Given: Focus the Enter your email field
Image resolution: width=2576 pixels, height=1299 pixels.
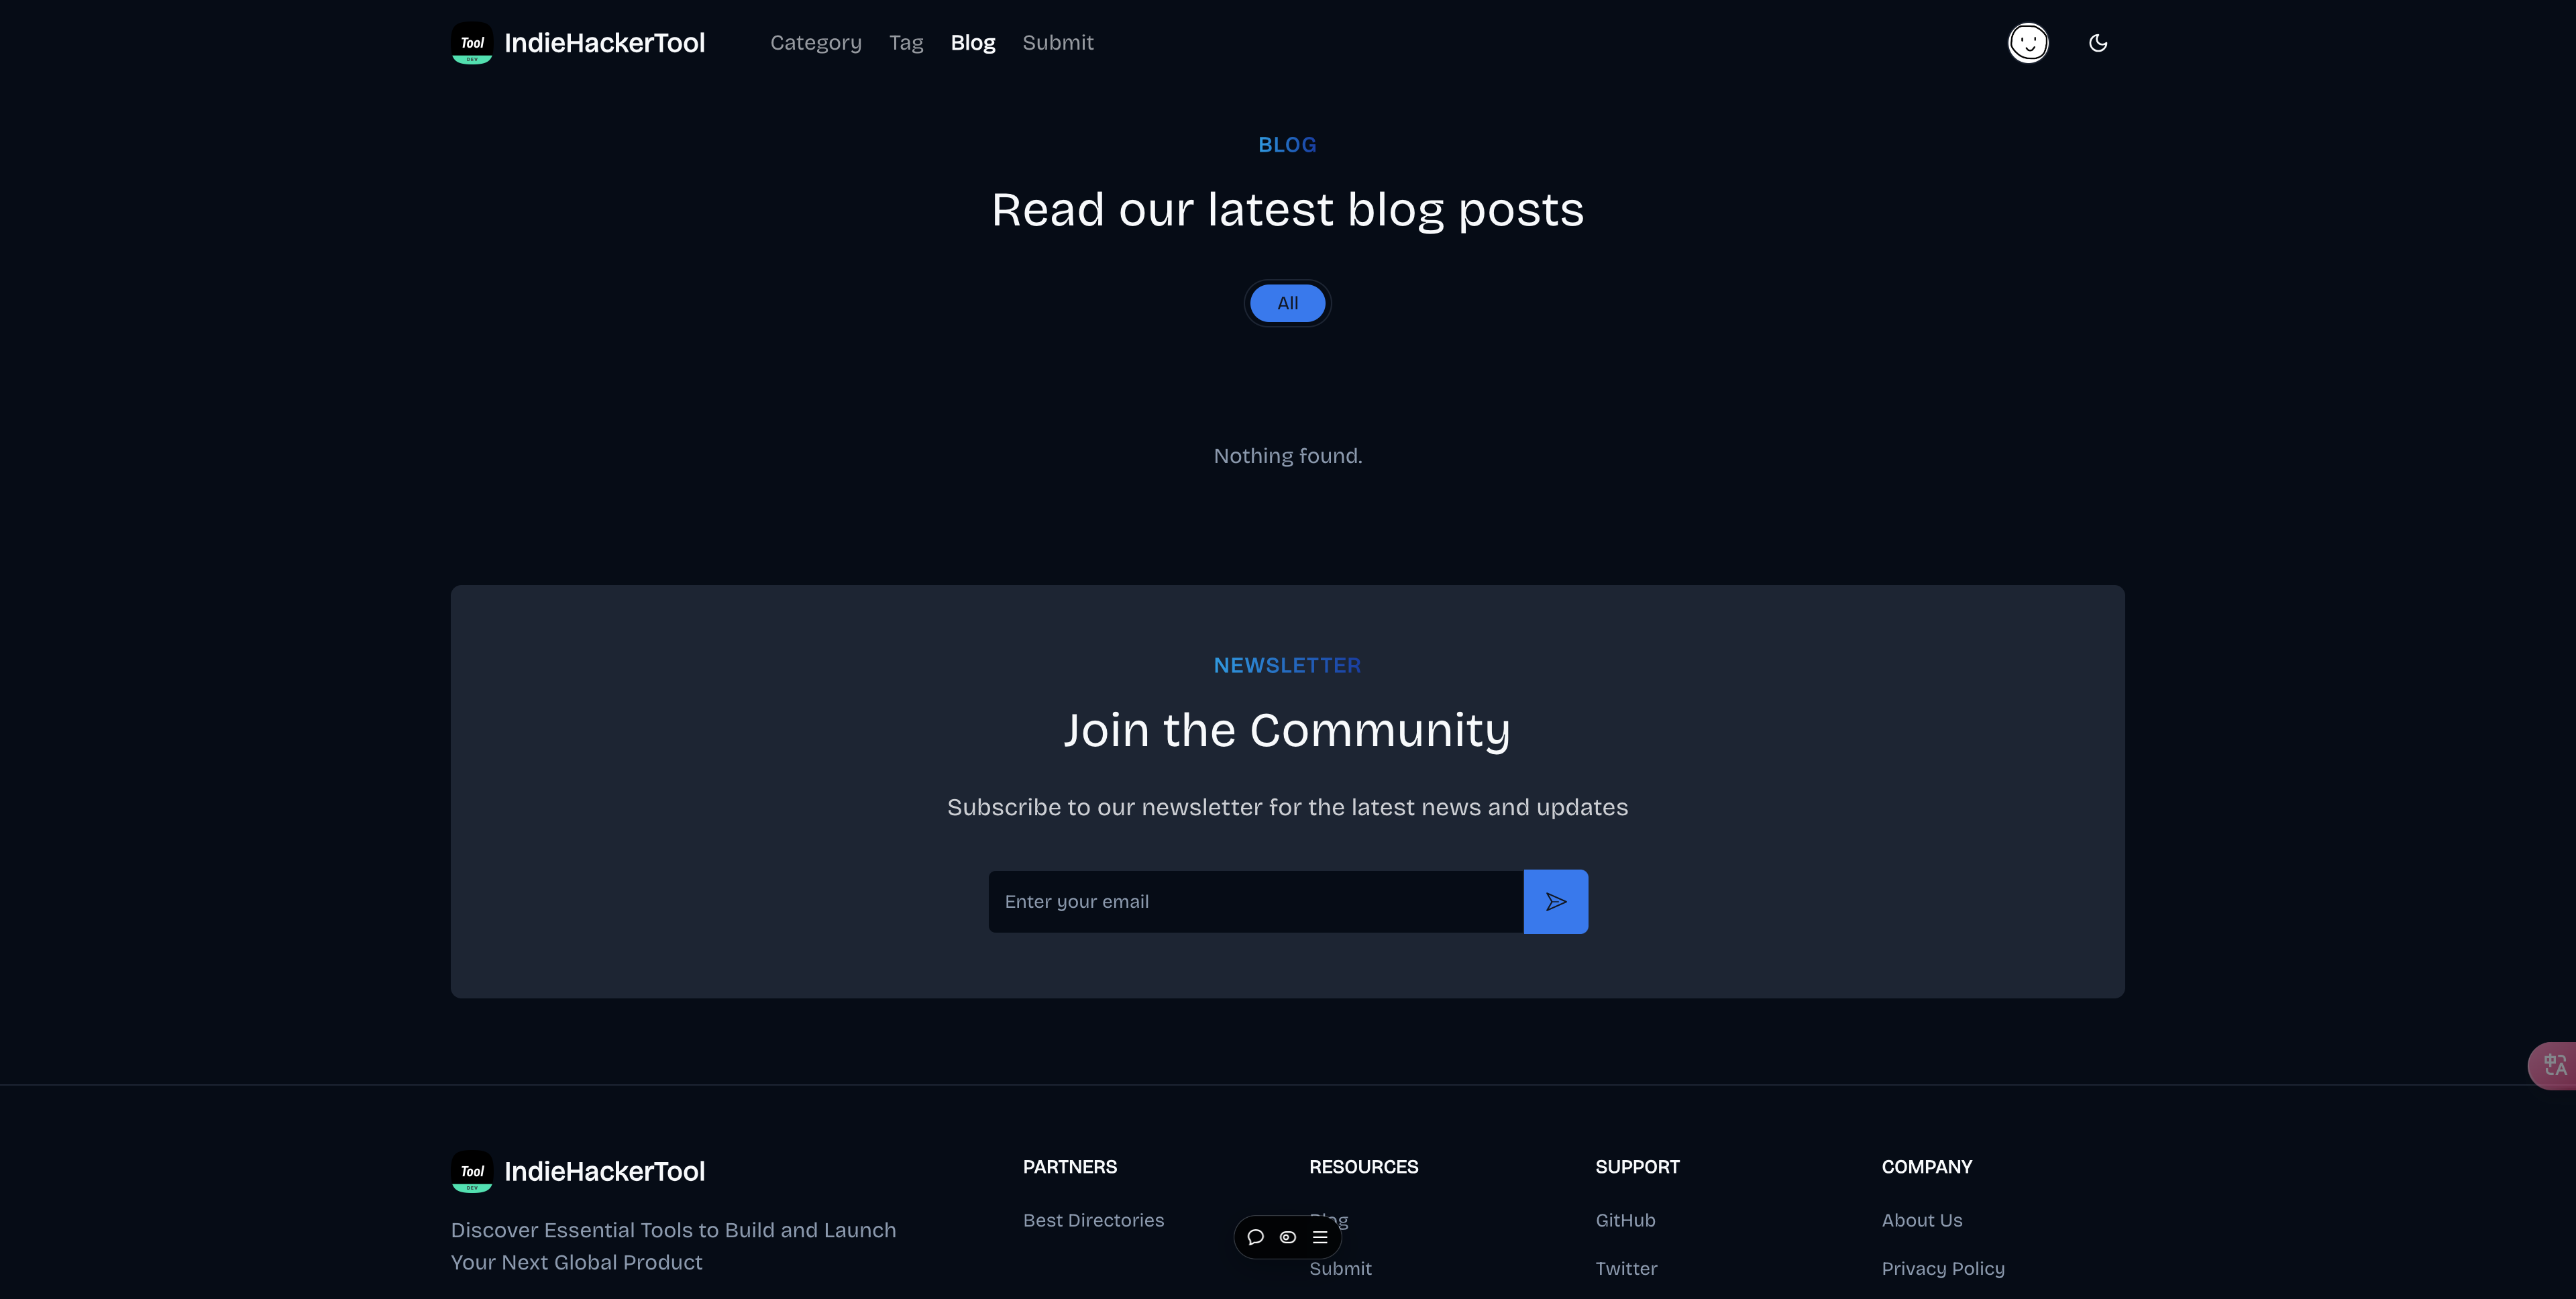Looking at the screenshot, I should [x=1256, y=901].
